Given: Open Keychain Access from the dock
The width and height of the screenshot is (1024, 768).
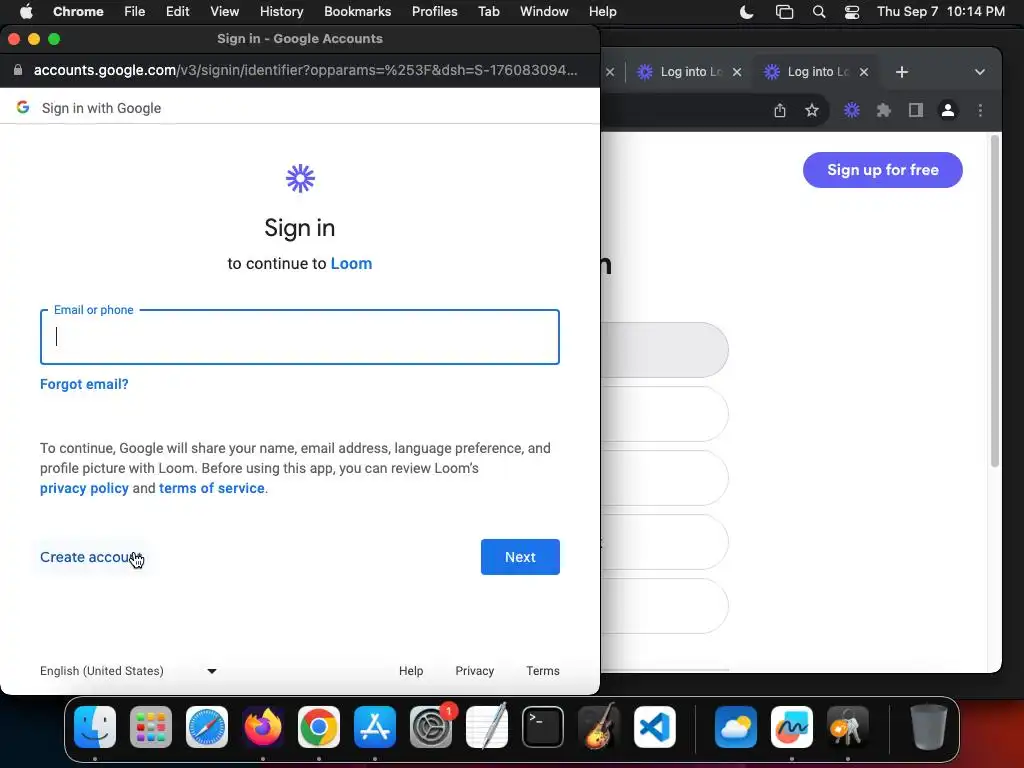Looking at the screenshot, I should [848, 727].
